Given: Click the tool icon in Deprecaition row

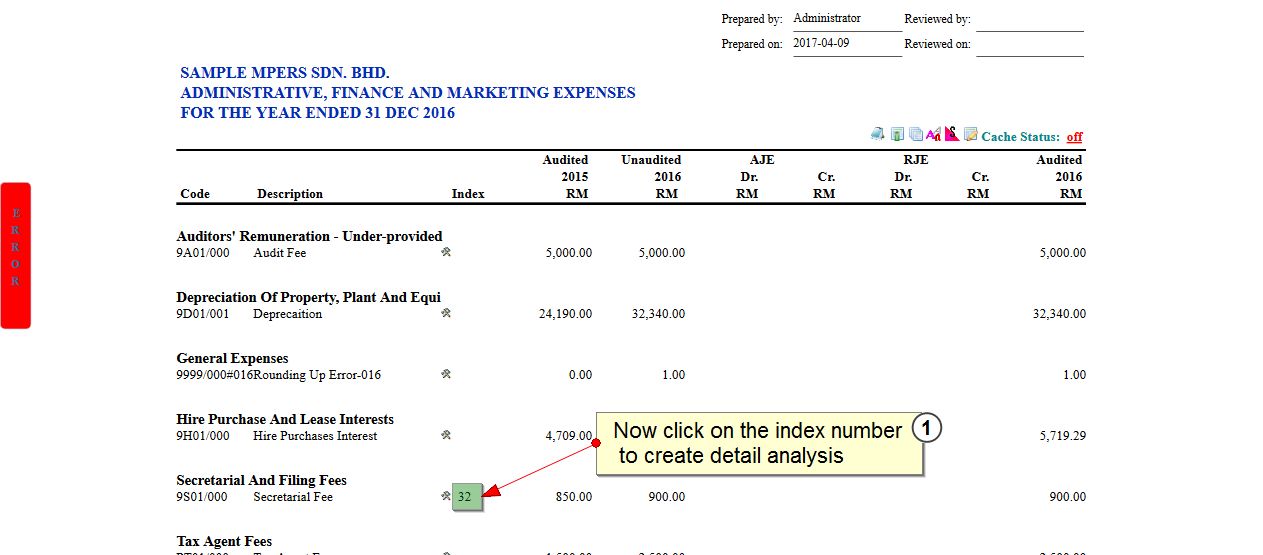Looking at the screenshot, I should pyautogui.click(x=446, y=314).
